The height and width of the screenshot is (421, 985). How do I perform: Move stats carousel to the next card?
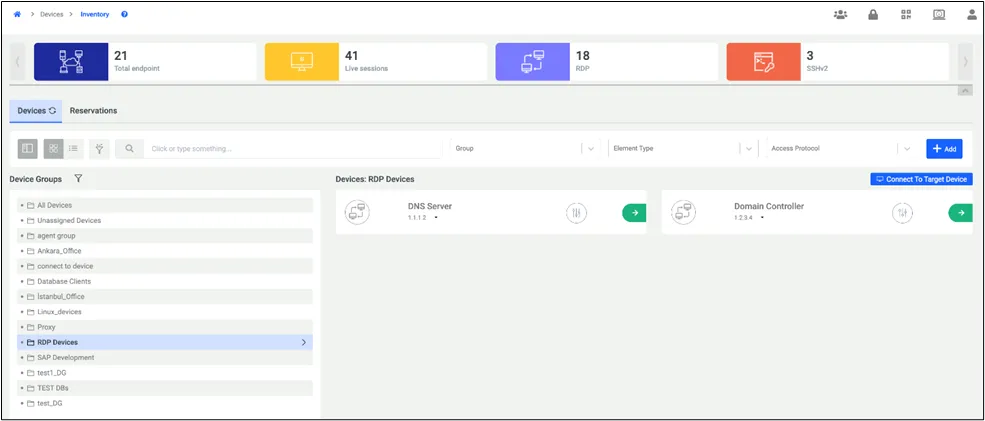click(x=966, y=62)
